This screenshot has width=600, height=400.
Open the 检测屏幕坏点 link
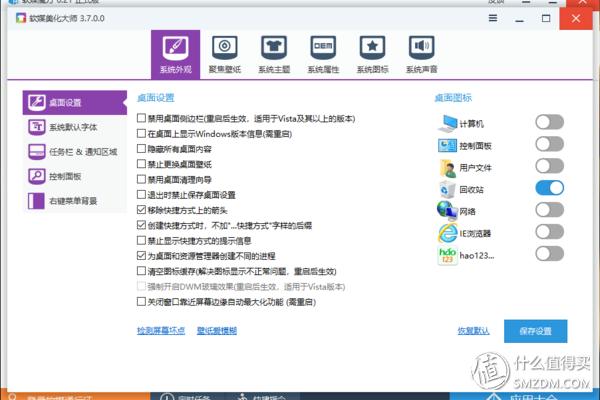[x=160, y=330]
